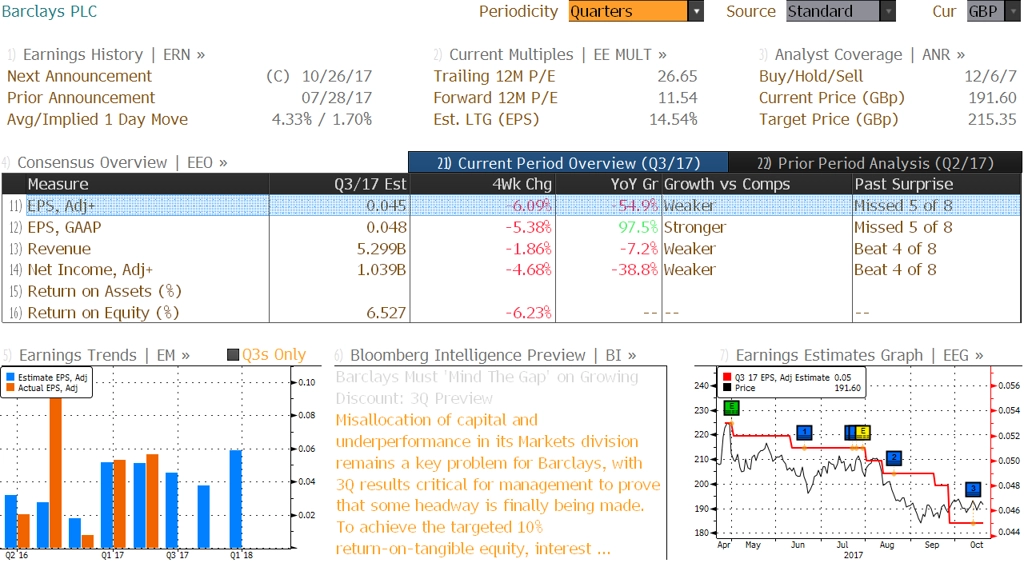This screenshot has height=563, width=1024.
Task: Open Current Multiples | EE MULT link
Action: pos(558,54)
